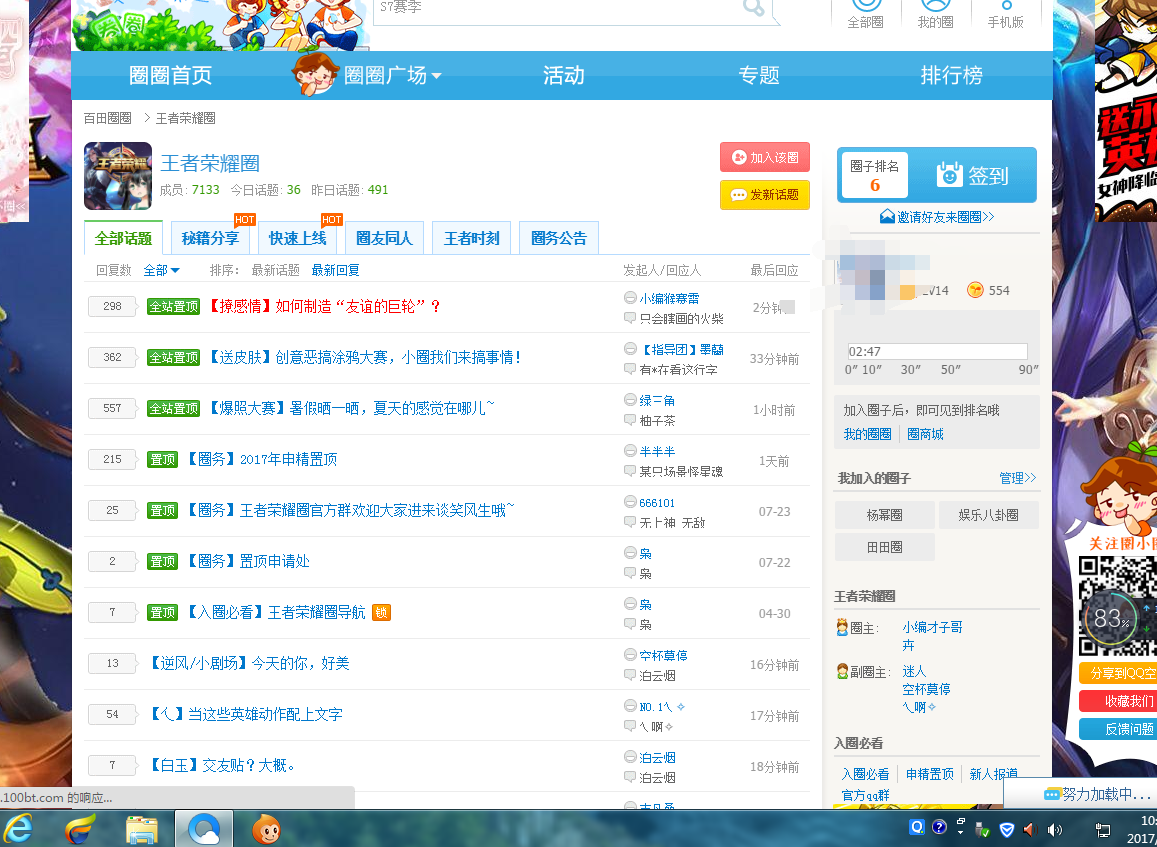Open the 我的圈圈 link
Image resolution: width=1157 pixels, height=847 pixels.
point(867,434)
